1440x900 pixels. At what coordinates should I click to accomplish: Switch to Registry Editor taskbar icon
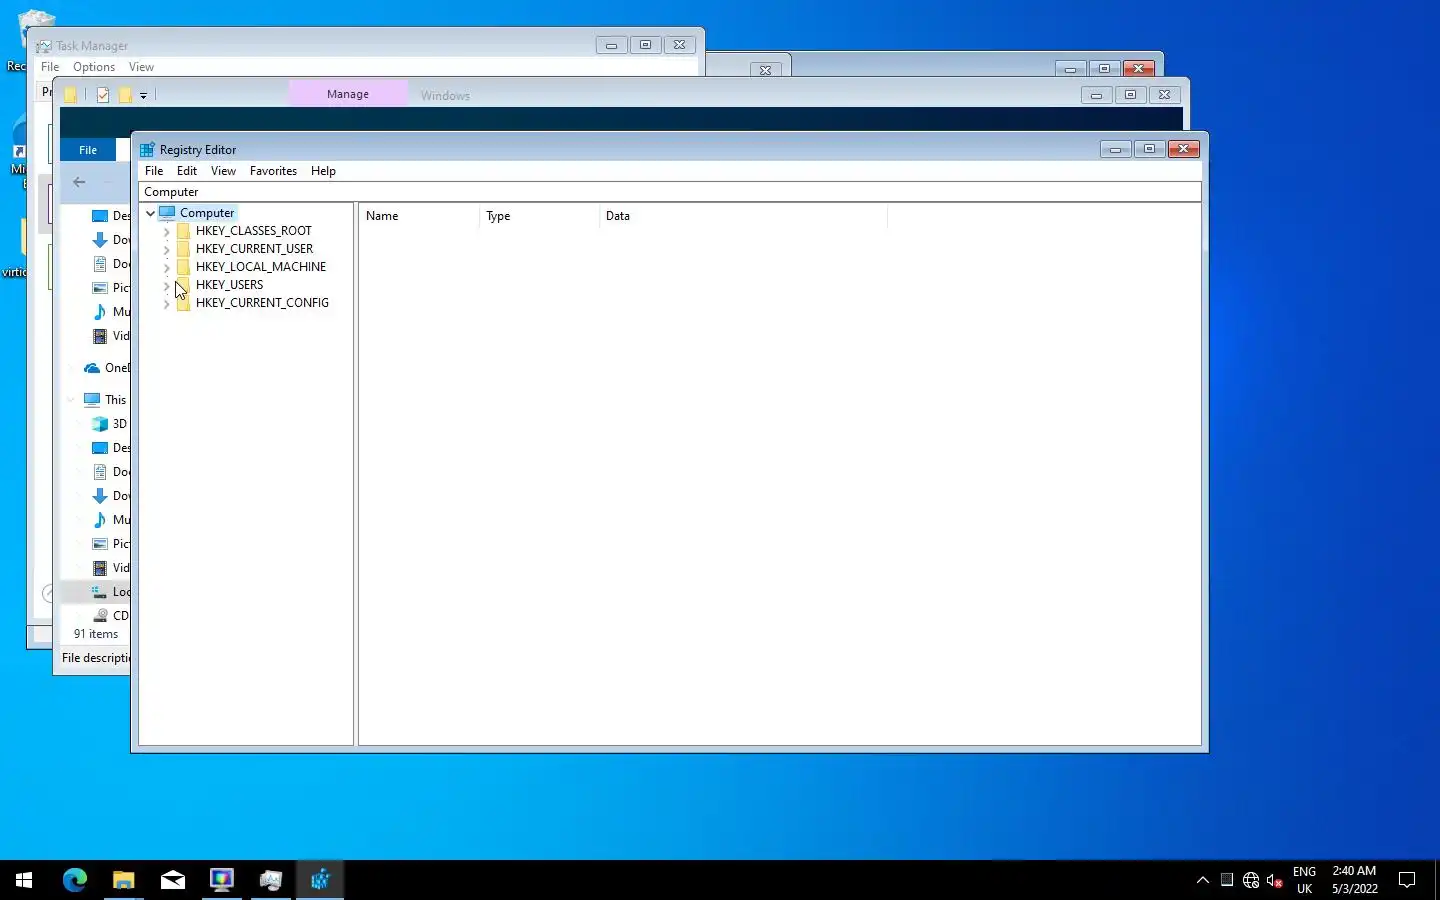pyautogui.click(x=320, y=880)
